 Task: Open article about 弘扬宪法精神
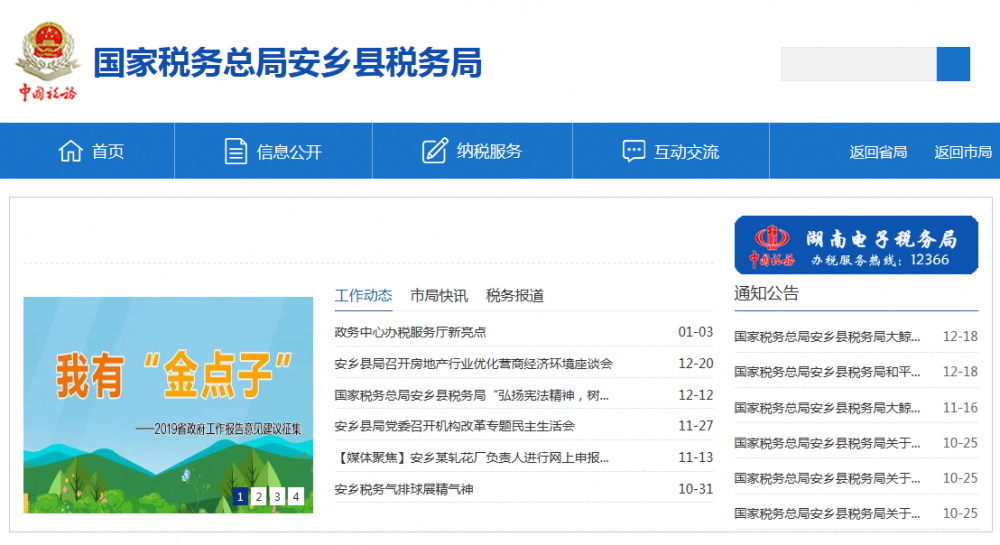[471, 395]
